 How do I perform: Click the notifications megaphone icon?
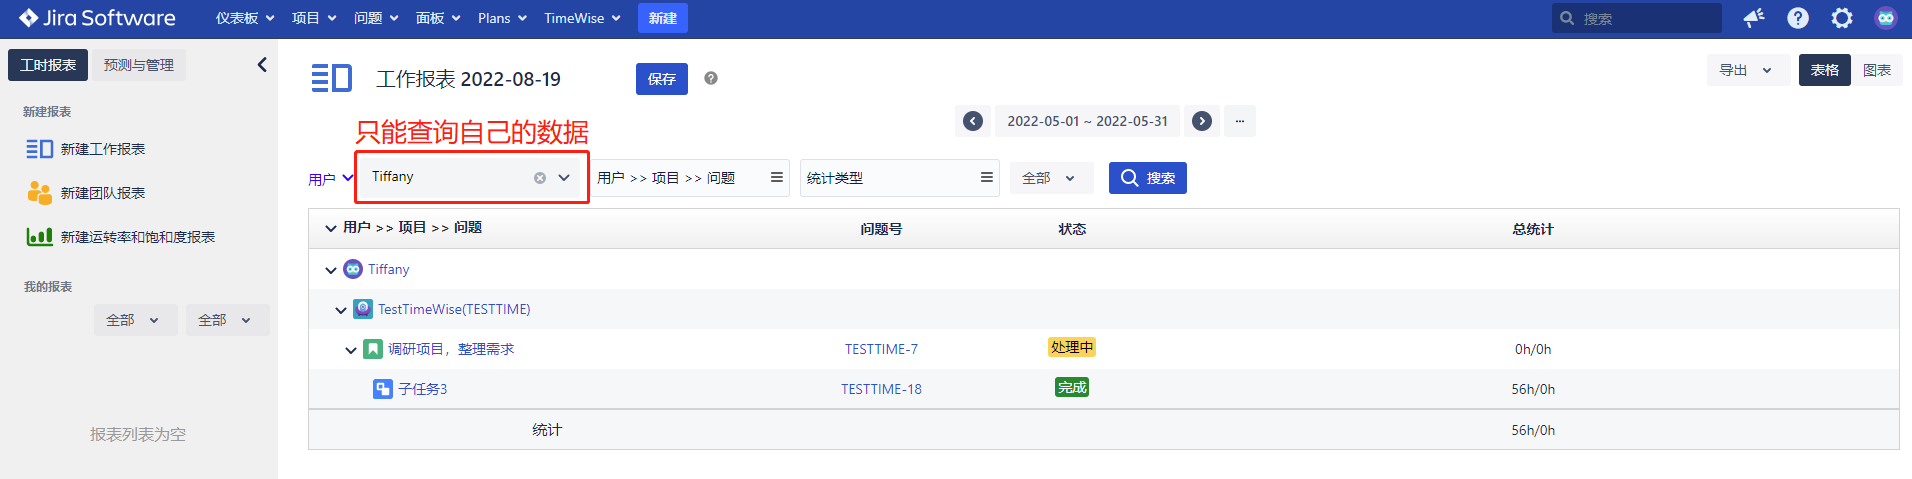pyautogui.click(x=1754, y=18)
